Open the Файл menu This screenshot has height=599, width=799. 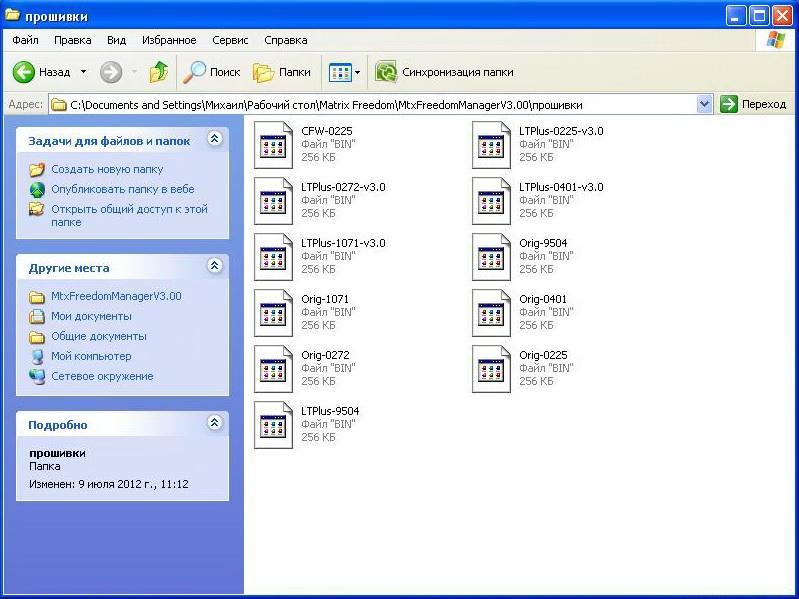click(x=25, y=40)
